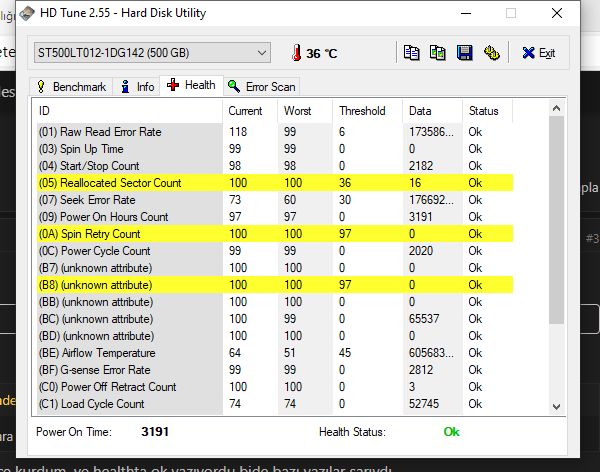Viewport: 600px width, 472px height.
Task: Select the G-sense Error Rate row
Action: coord(275,370)
